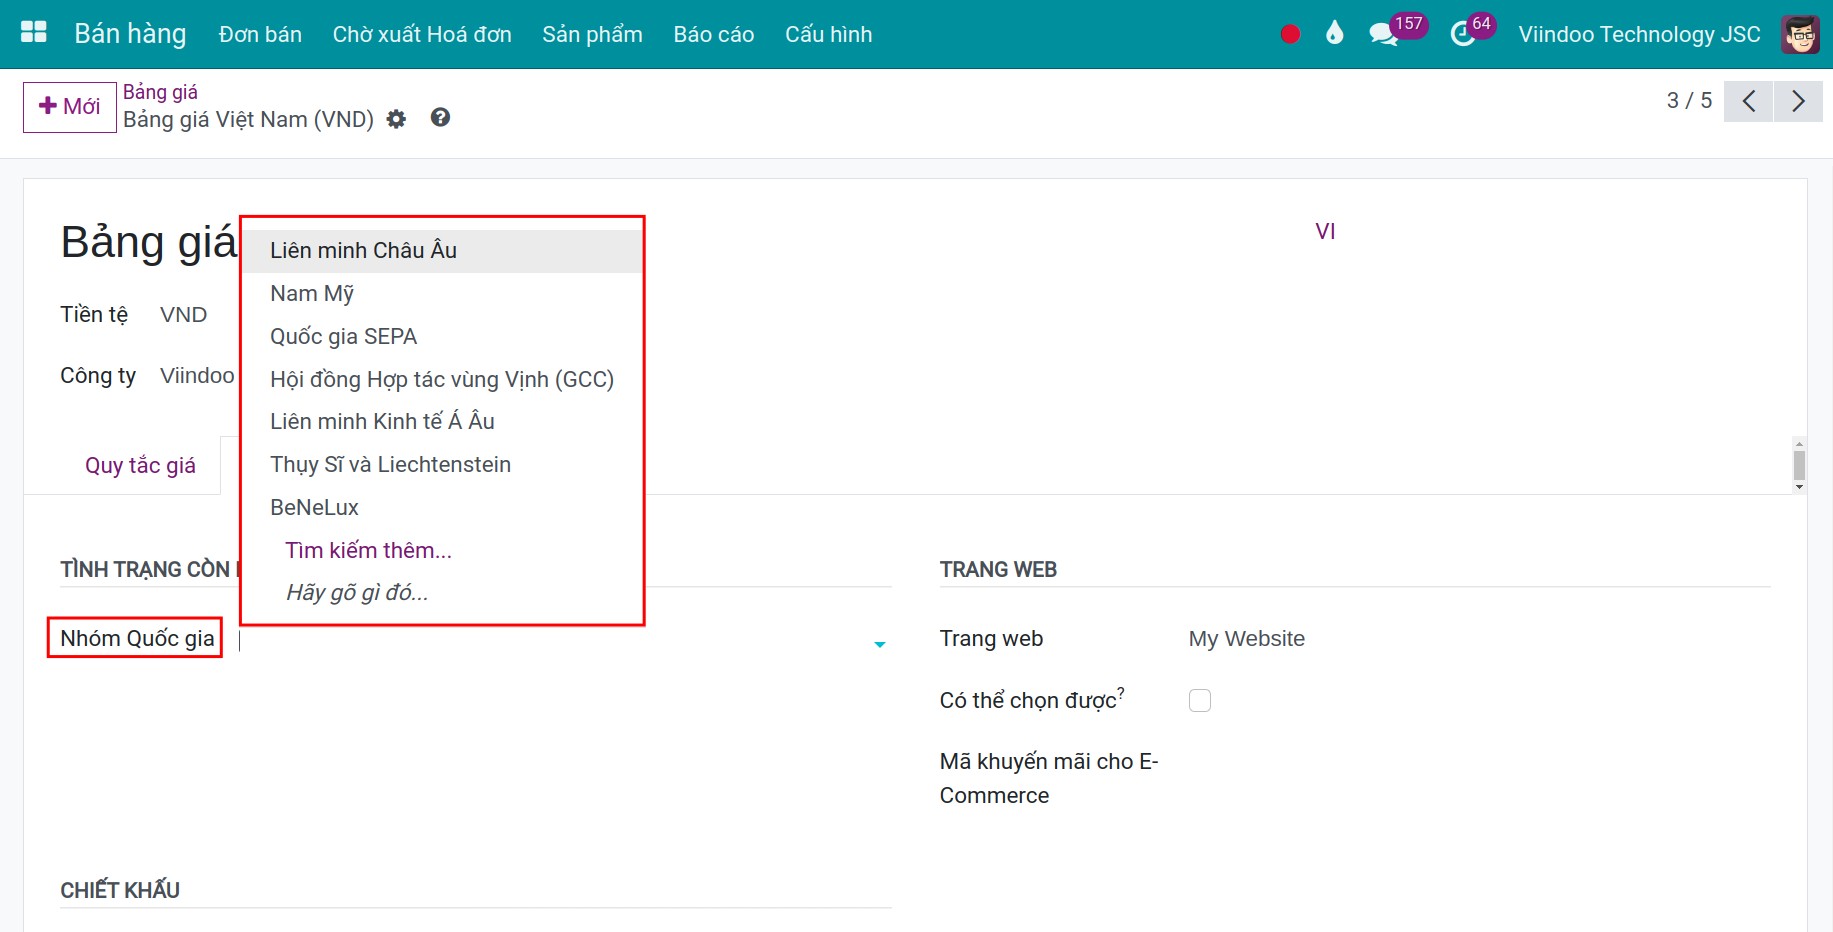Click the Nhóm Quốc gia input field
The height and width of the screenshot is (932, 1833).
coord(550,641)
